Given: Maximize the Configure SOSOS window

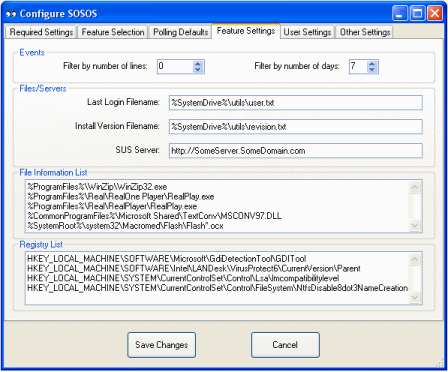Looking at the screenshot, I should (417, 14).
